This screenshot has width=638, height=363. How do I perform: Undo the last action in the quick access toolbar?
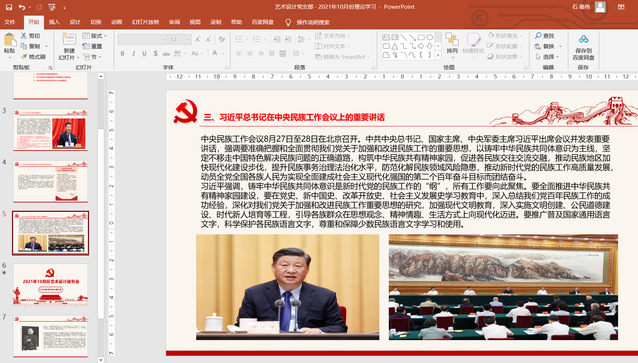[x=22, y=7]
